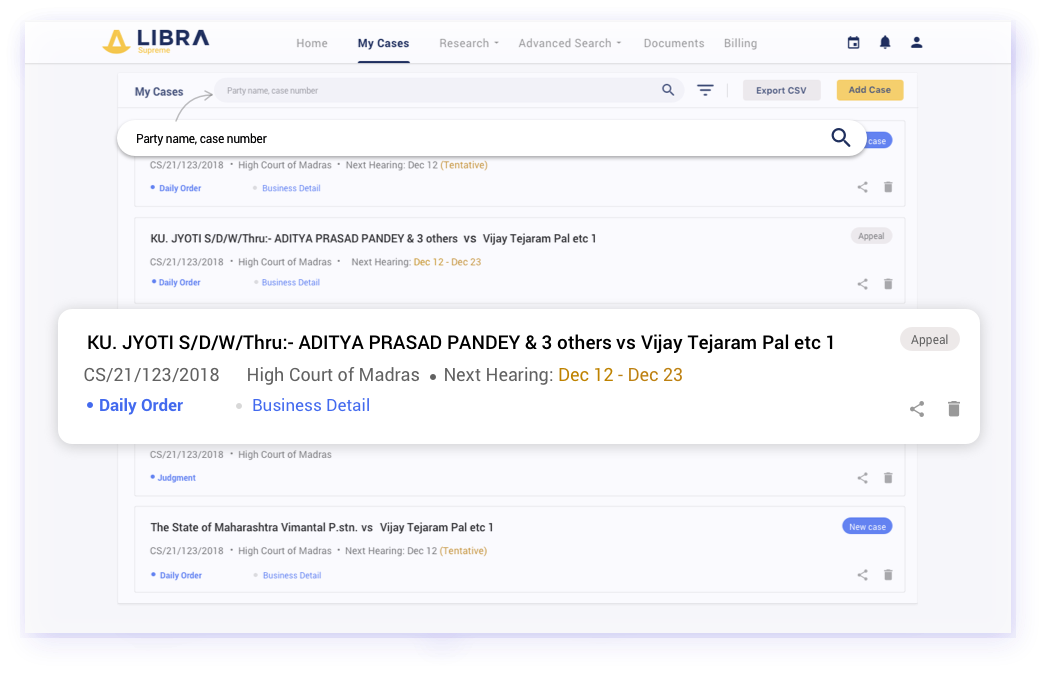View notifications via the bell icon
The height and width of the screenshot is (673, 1046).
(x=884, y=42)
